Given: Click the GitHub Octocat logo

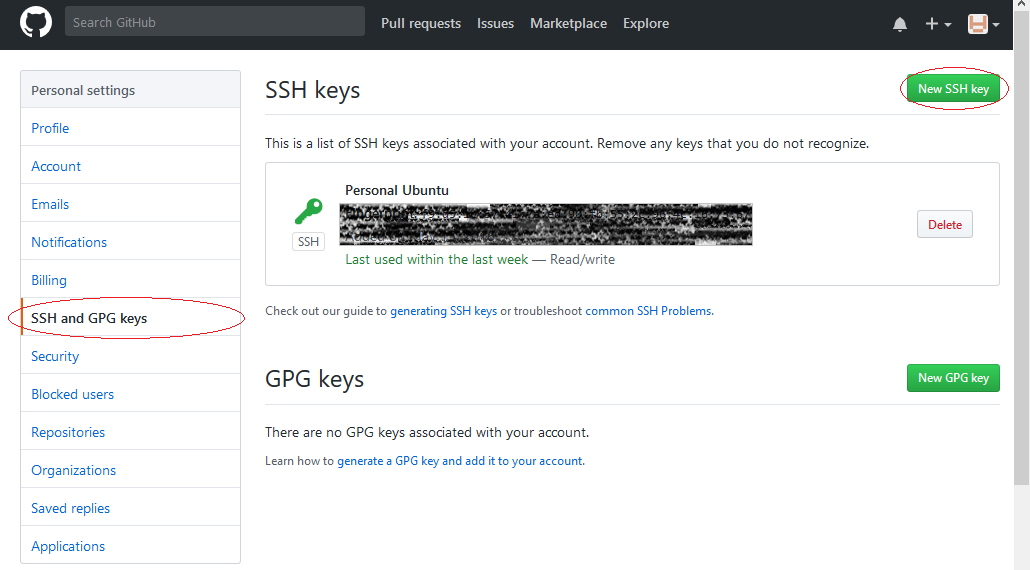Looking at the screenshot, I should click(35, 23).
